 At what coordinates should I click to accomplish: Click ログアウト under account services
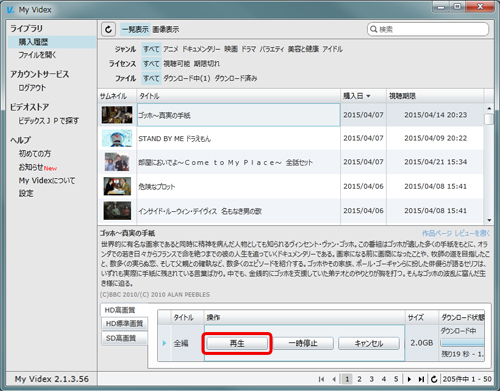click(x=32, y=88)
